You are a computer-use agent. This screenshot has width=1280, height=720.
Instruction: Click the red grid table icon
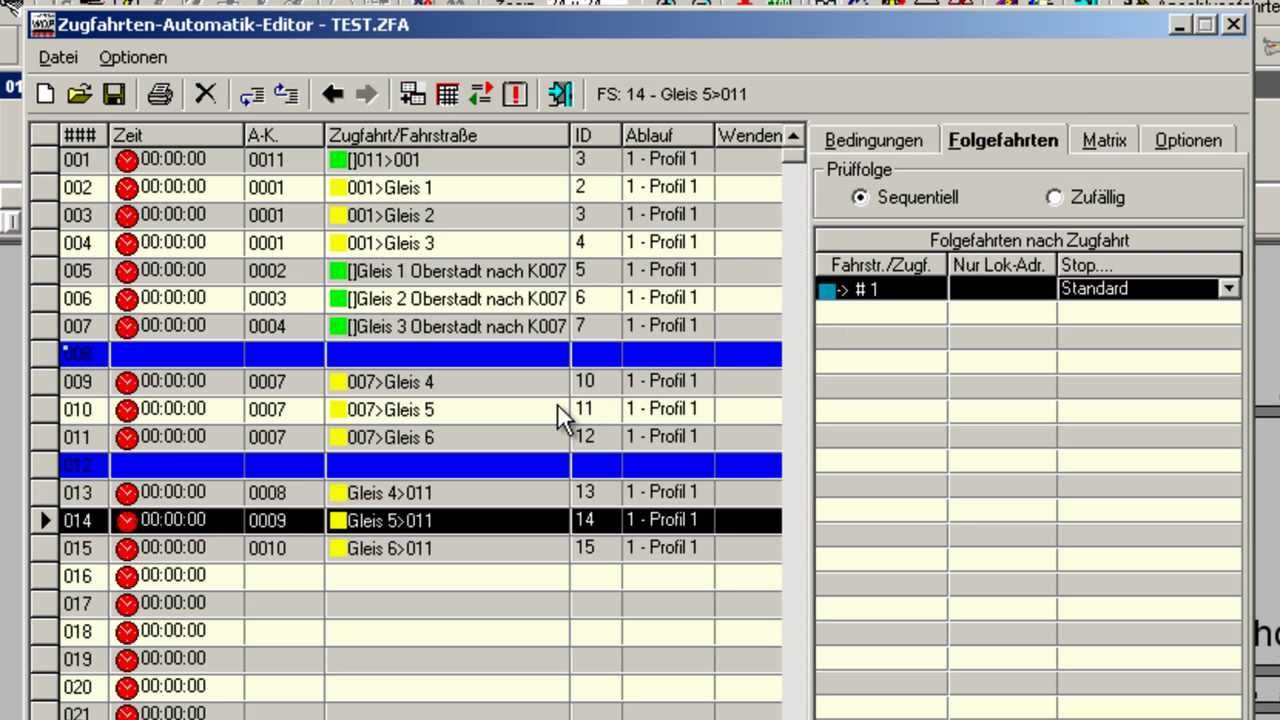pos(447,94)
